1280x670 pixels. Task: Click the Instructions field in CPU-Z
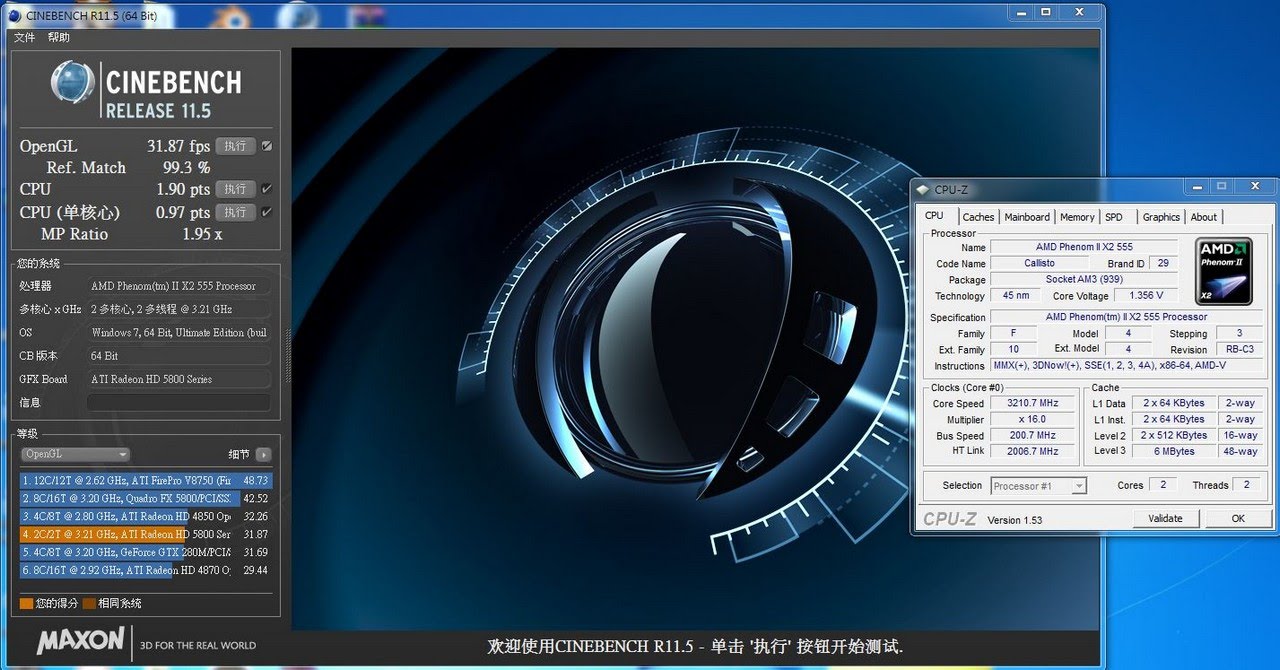point(1127,366)
